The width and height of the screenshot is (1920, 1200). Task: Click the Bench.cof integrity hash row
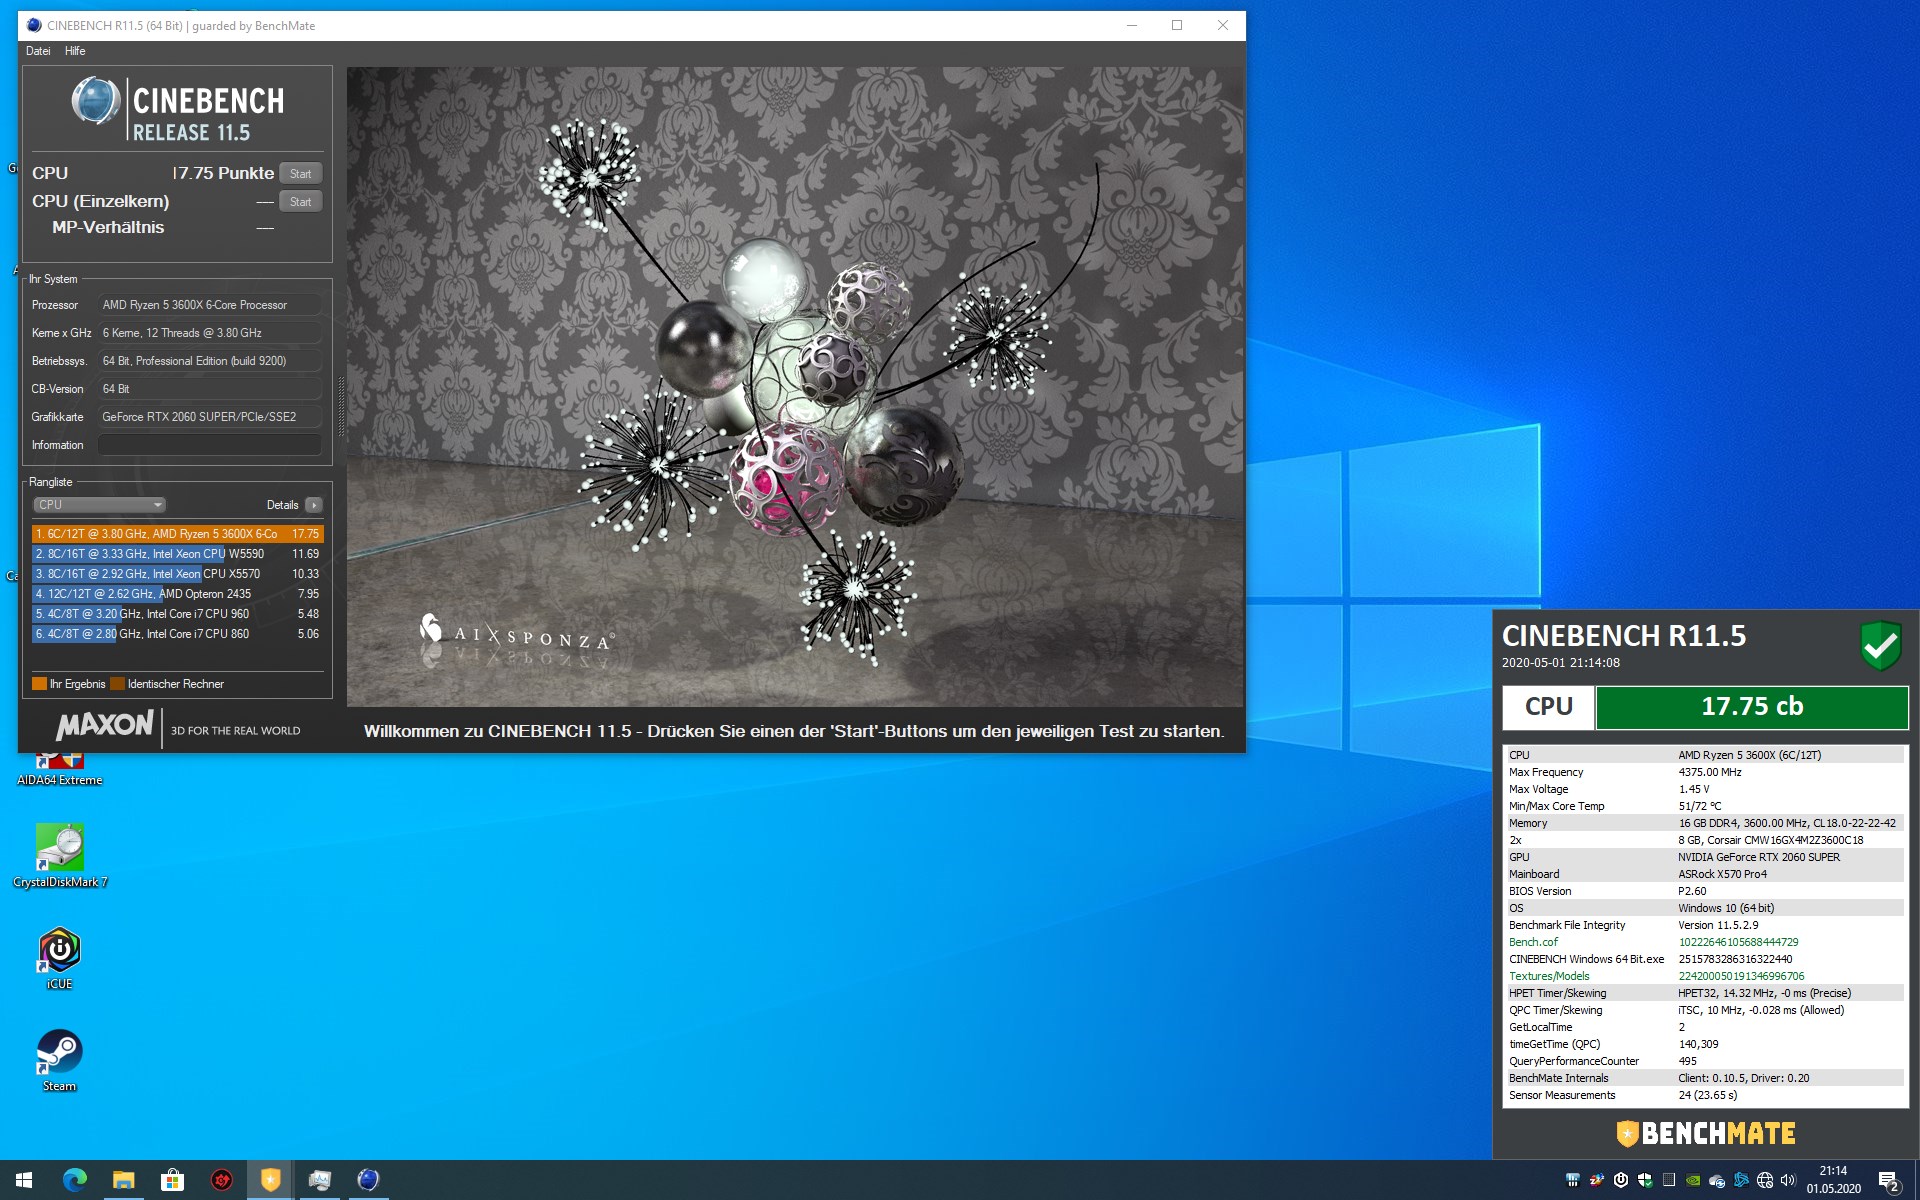(1706, 942)
